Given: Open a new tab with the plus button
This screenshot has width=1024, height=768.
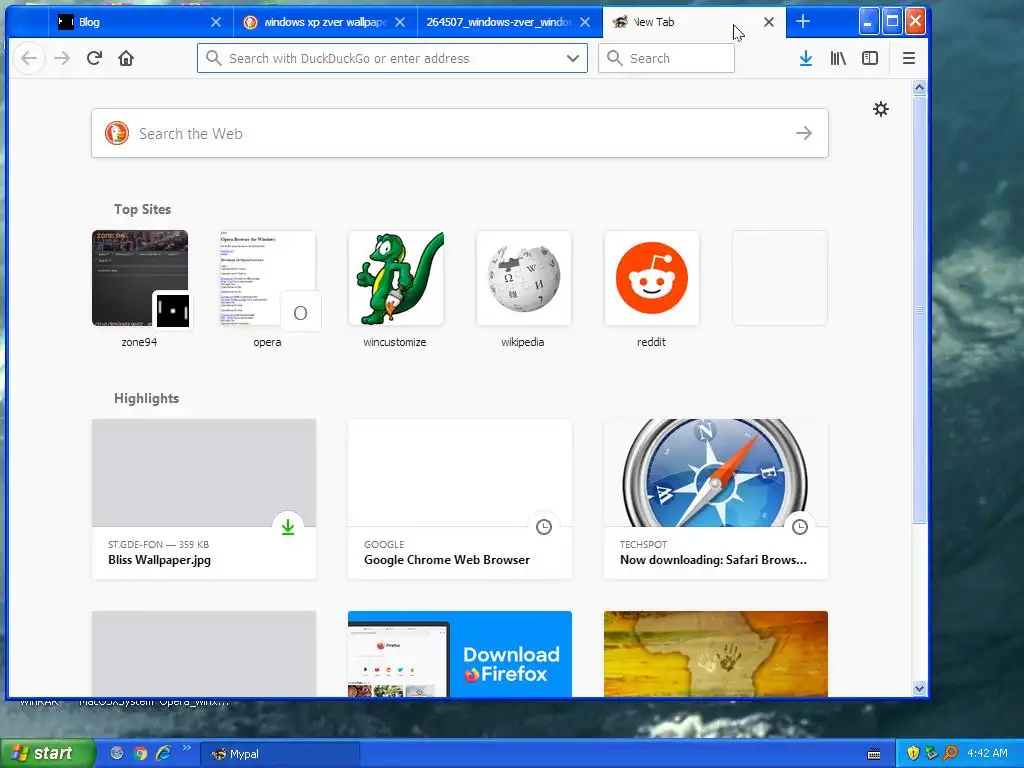Looking at the screenshot, I should pyautogui.click(x=803, y=22).
